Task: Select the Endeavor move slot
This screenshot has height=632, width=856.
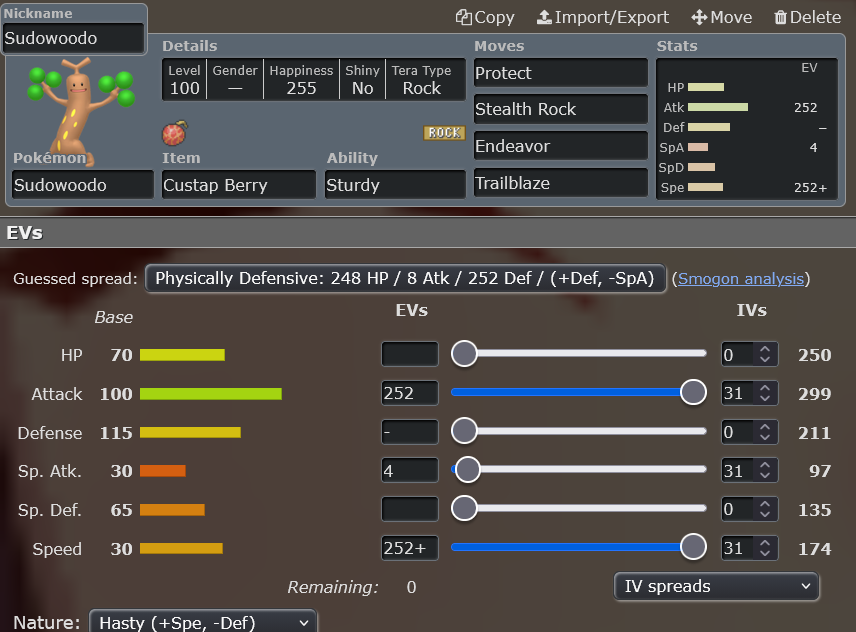Action: pos(561,146)
